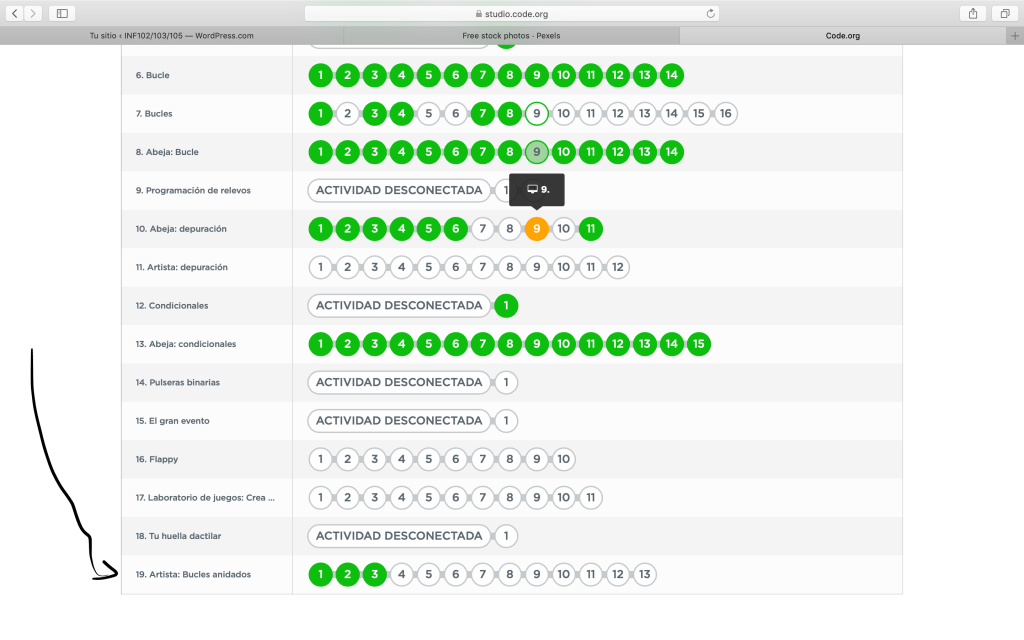Switch to the Free stock photos Pexels tab
This screenshot has height=640, width=1024.
pyautogui.click(x=511, y=35)
